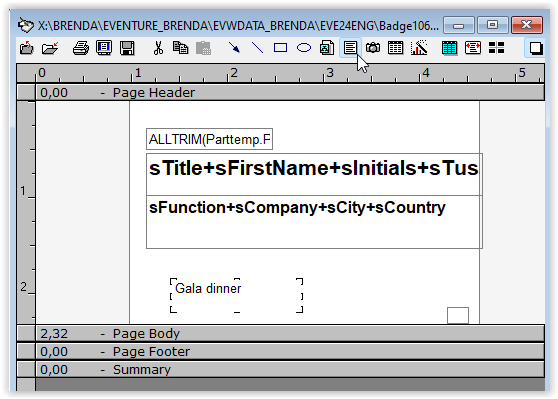558x399 pixels.
Task: Click the camera picture tool
Action: [373, 48]
